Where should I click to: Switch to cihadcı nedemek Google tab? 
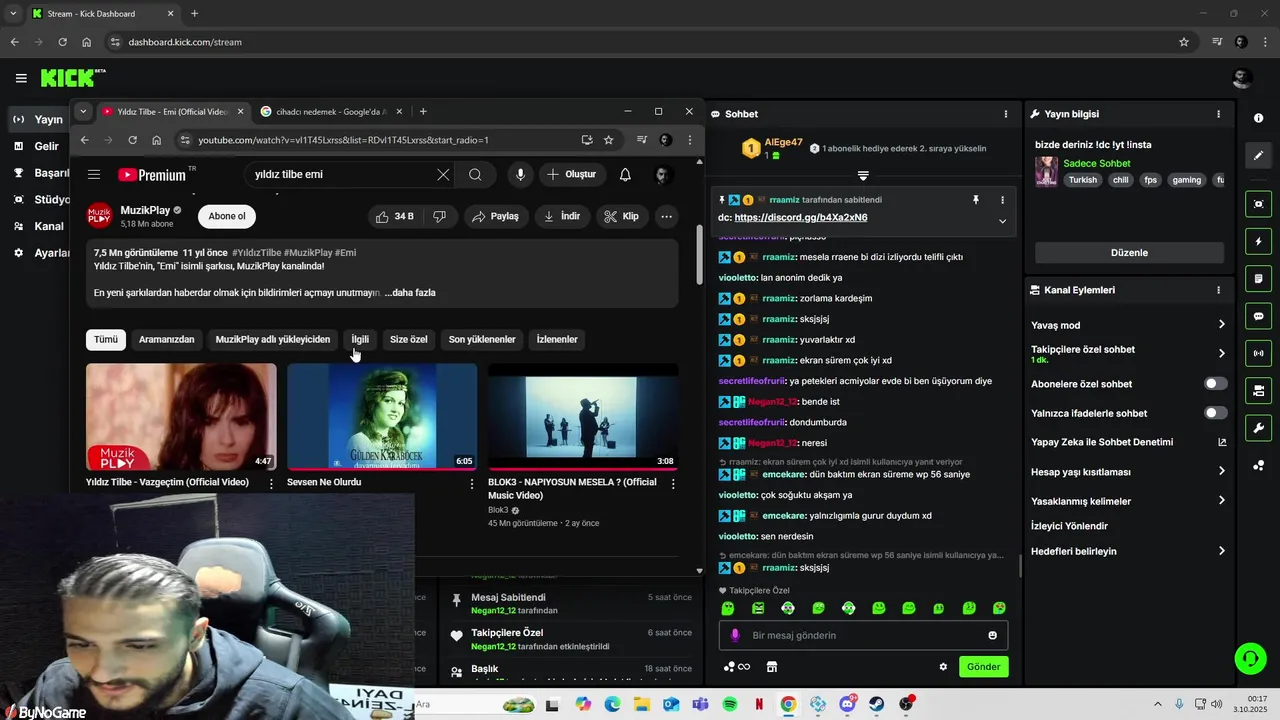point(330,111)
